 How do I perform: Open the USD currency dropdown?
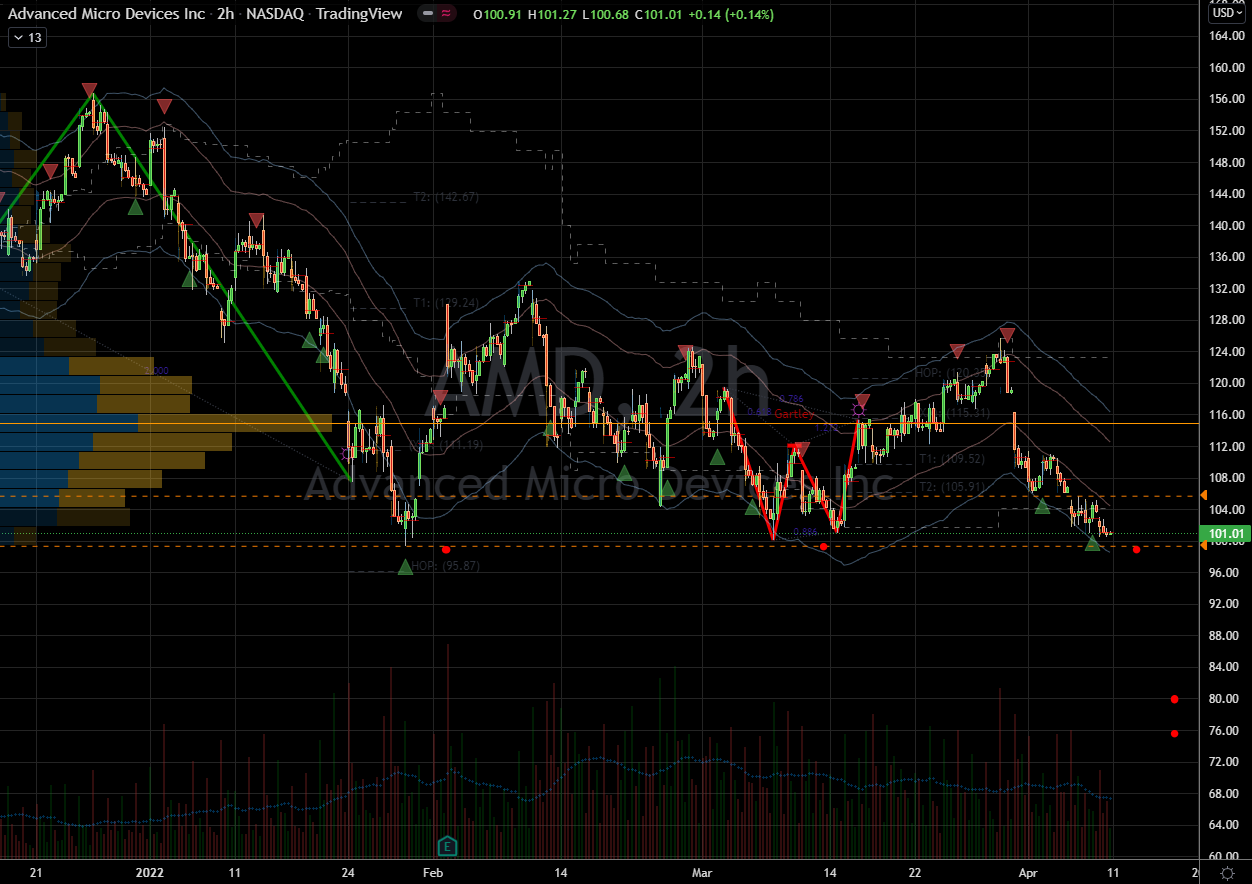click(x=1225, y=14)
